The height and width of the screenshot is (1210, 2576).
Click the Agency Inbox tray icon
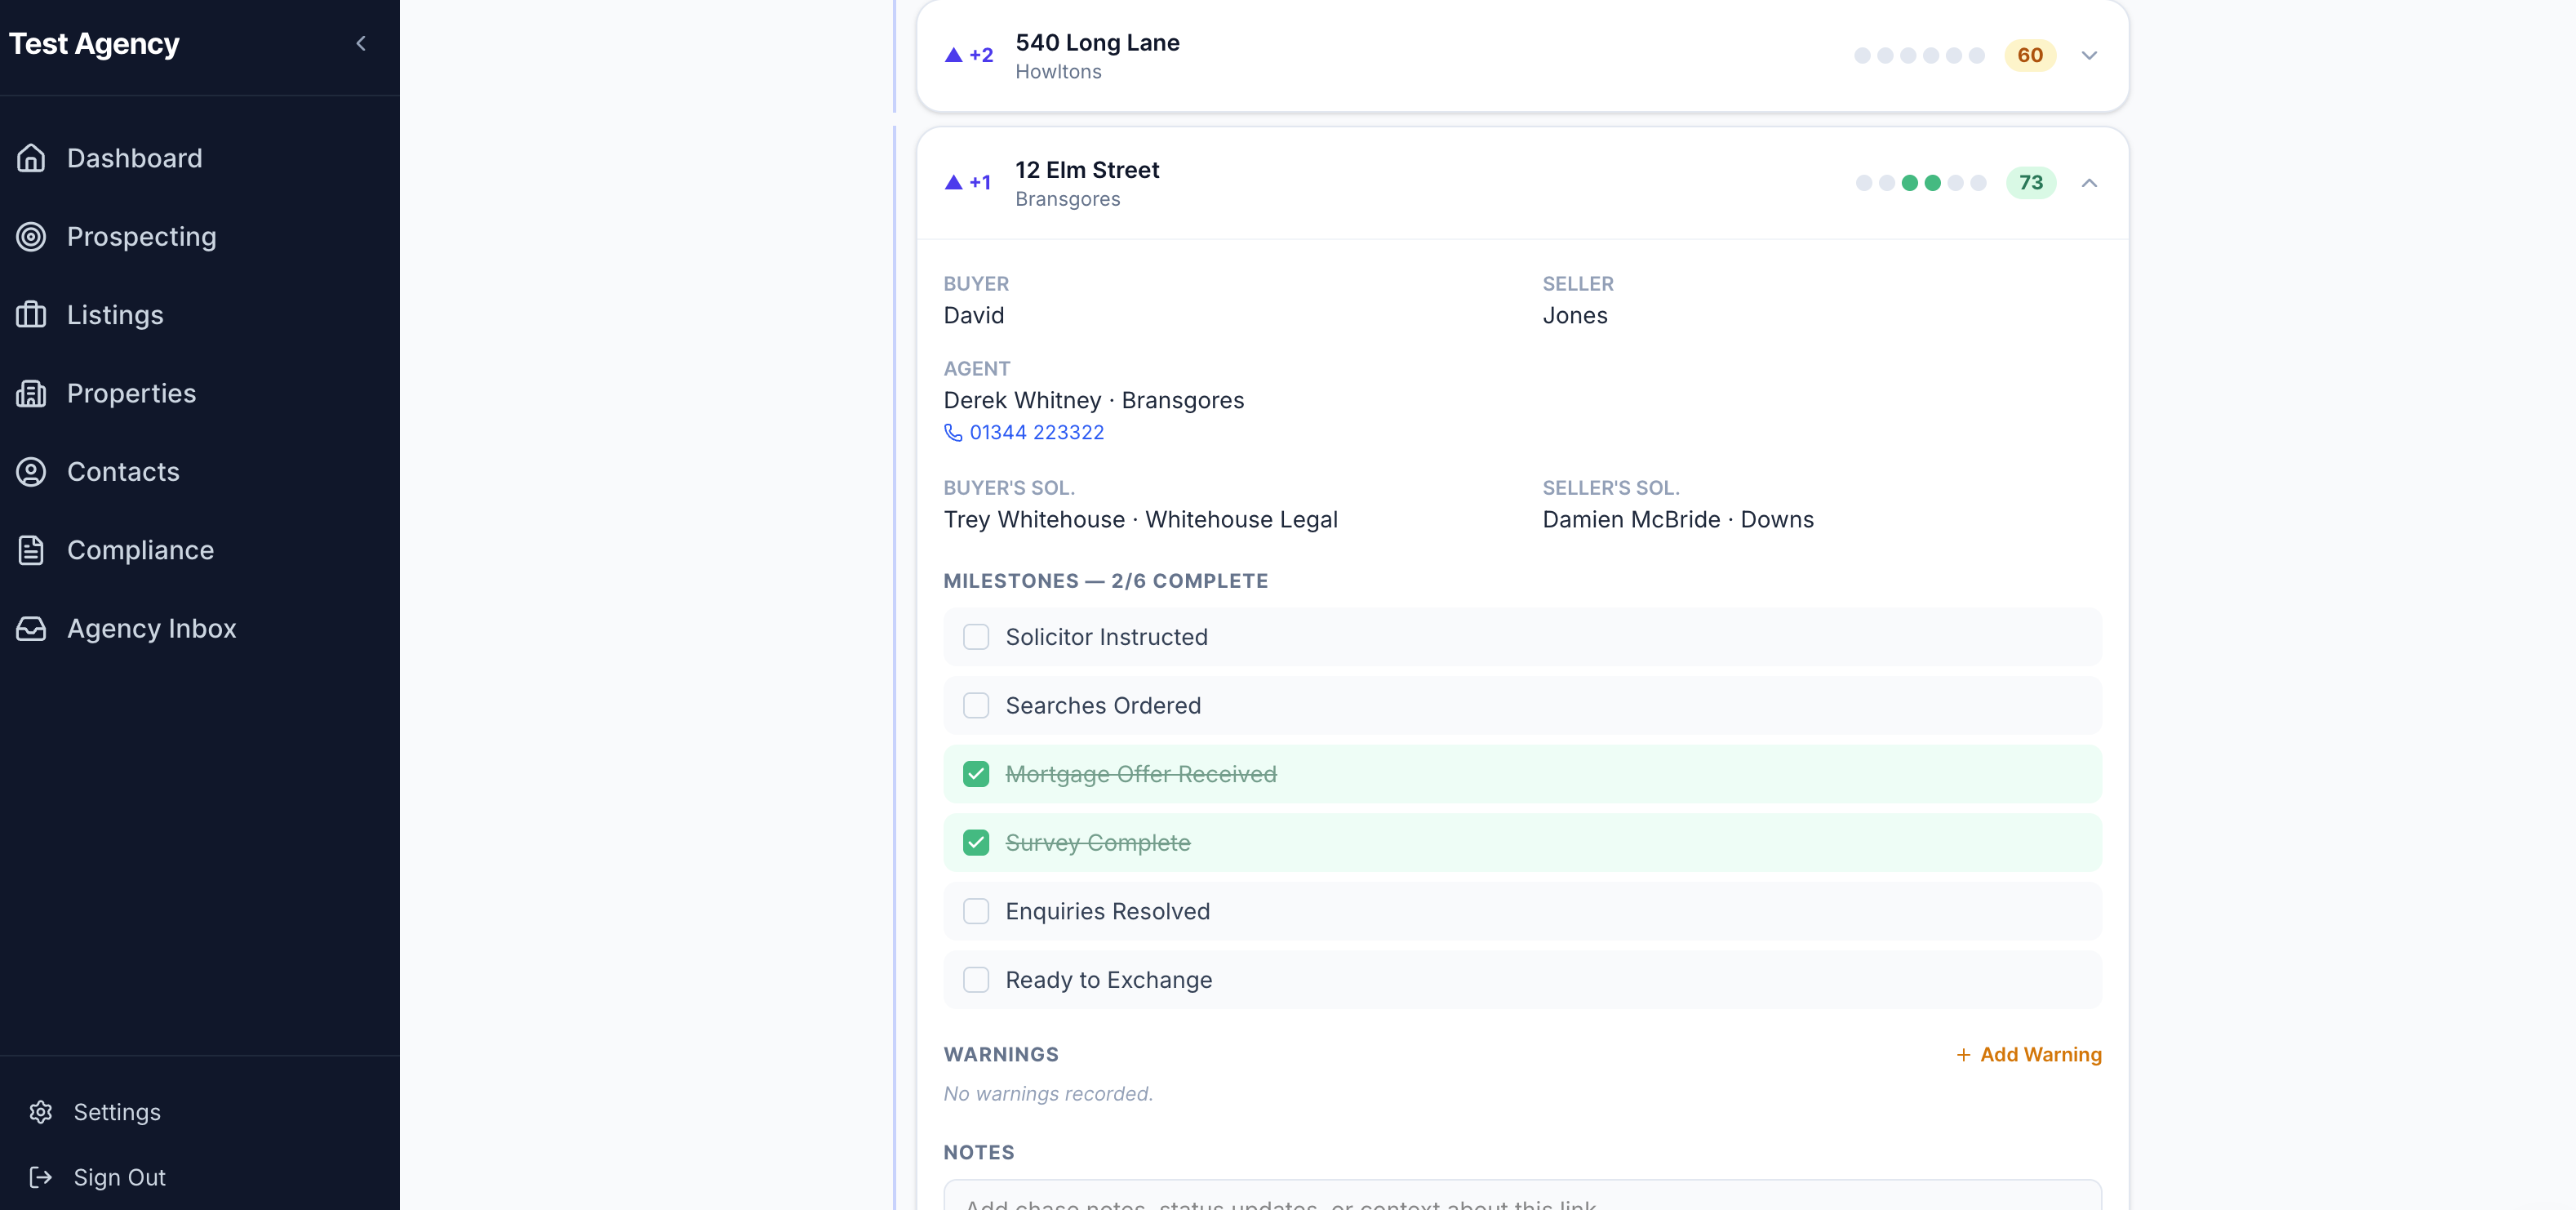31,628
